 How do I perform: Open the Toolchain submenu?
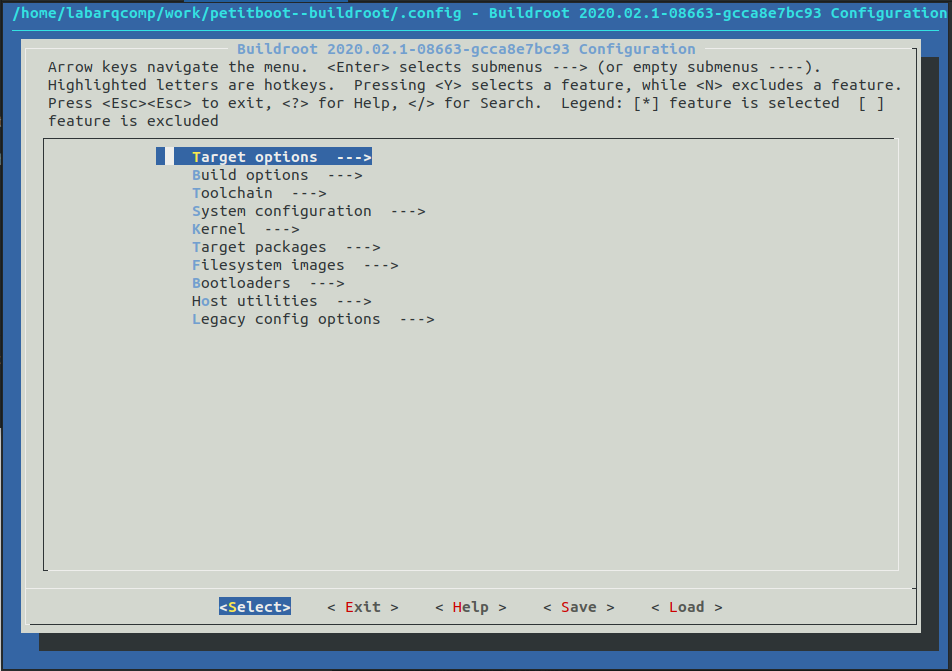point(259,193)
